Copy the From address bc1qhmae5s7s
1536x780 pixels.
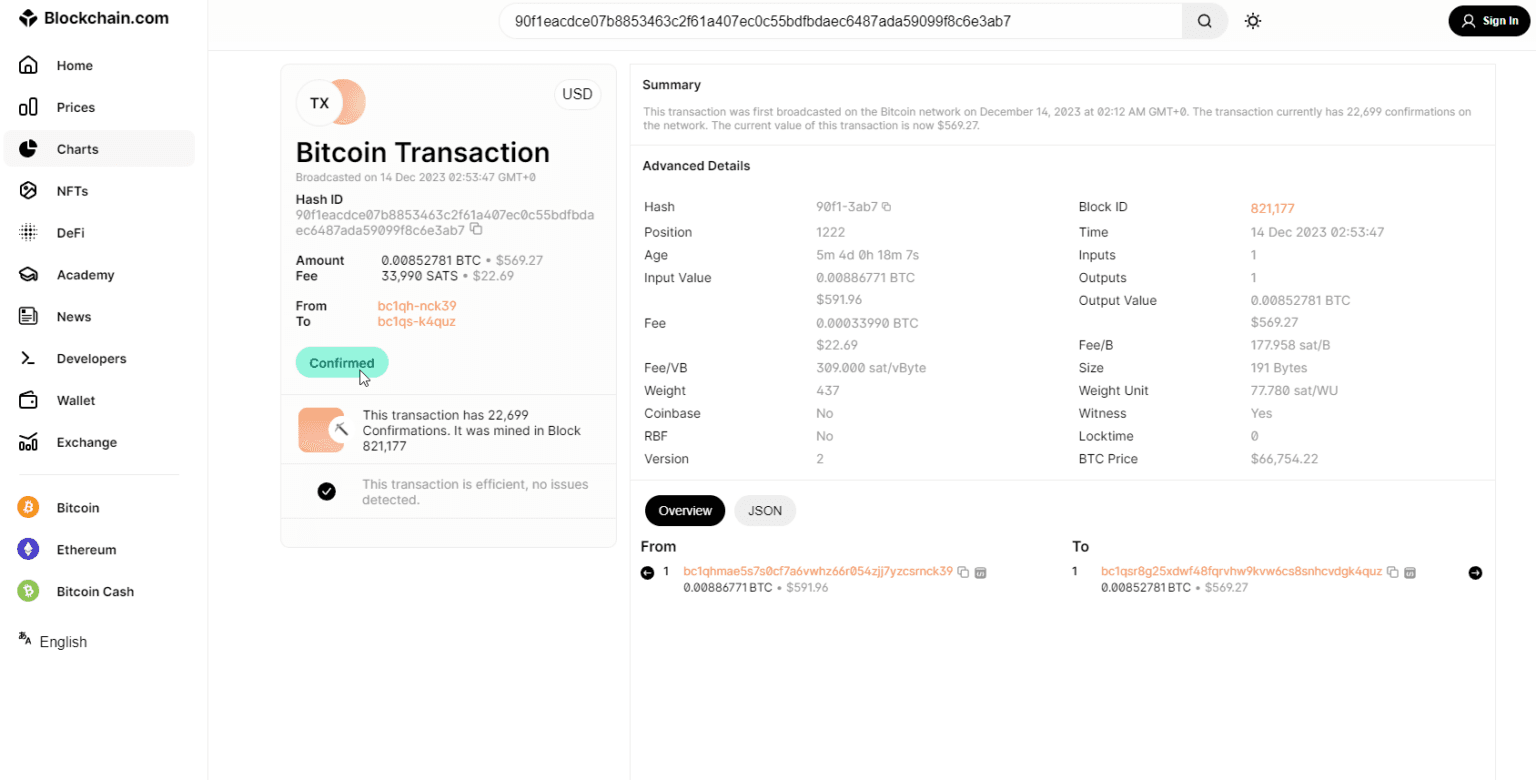[x=963, y=572]
